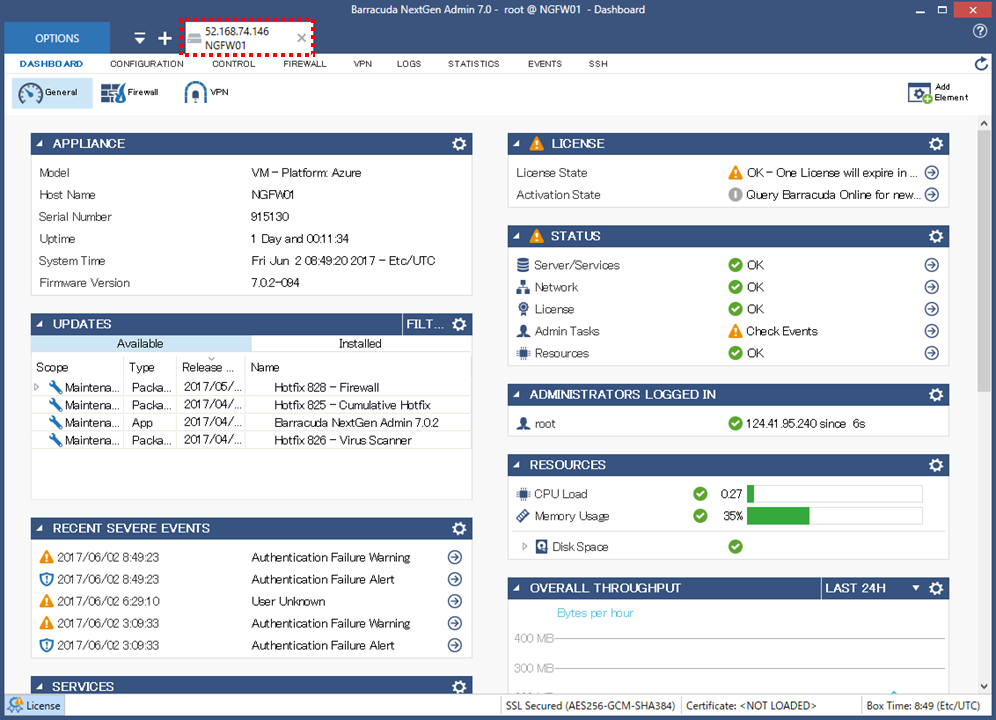This screenshot has width=996, height=720.
Task: Select Hotfix 825 – Cumulative Hotfix row
Action: [x=252, y=405]
